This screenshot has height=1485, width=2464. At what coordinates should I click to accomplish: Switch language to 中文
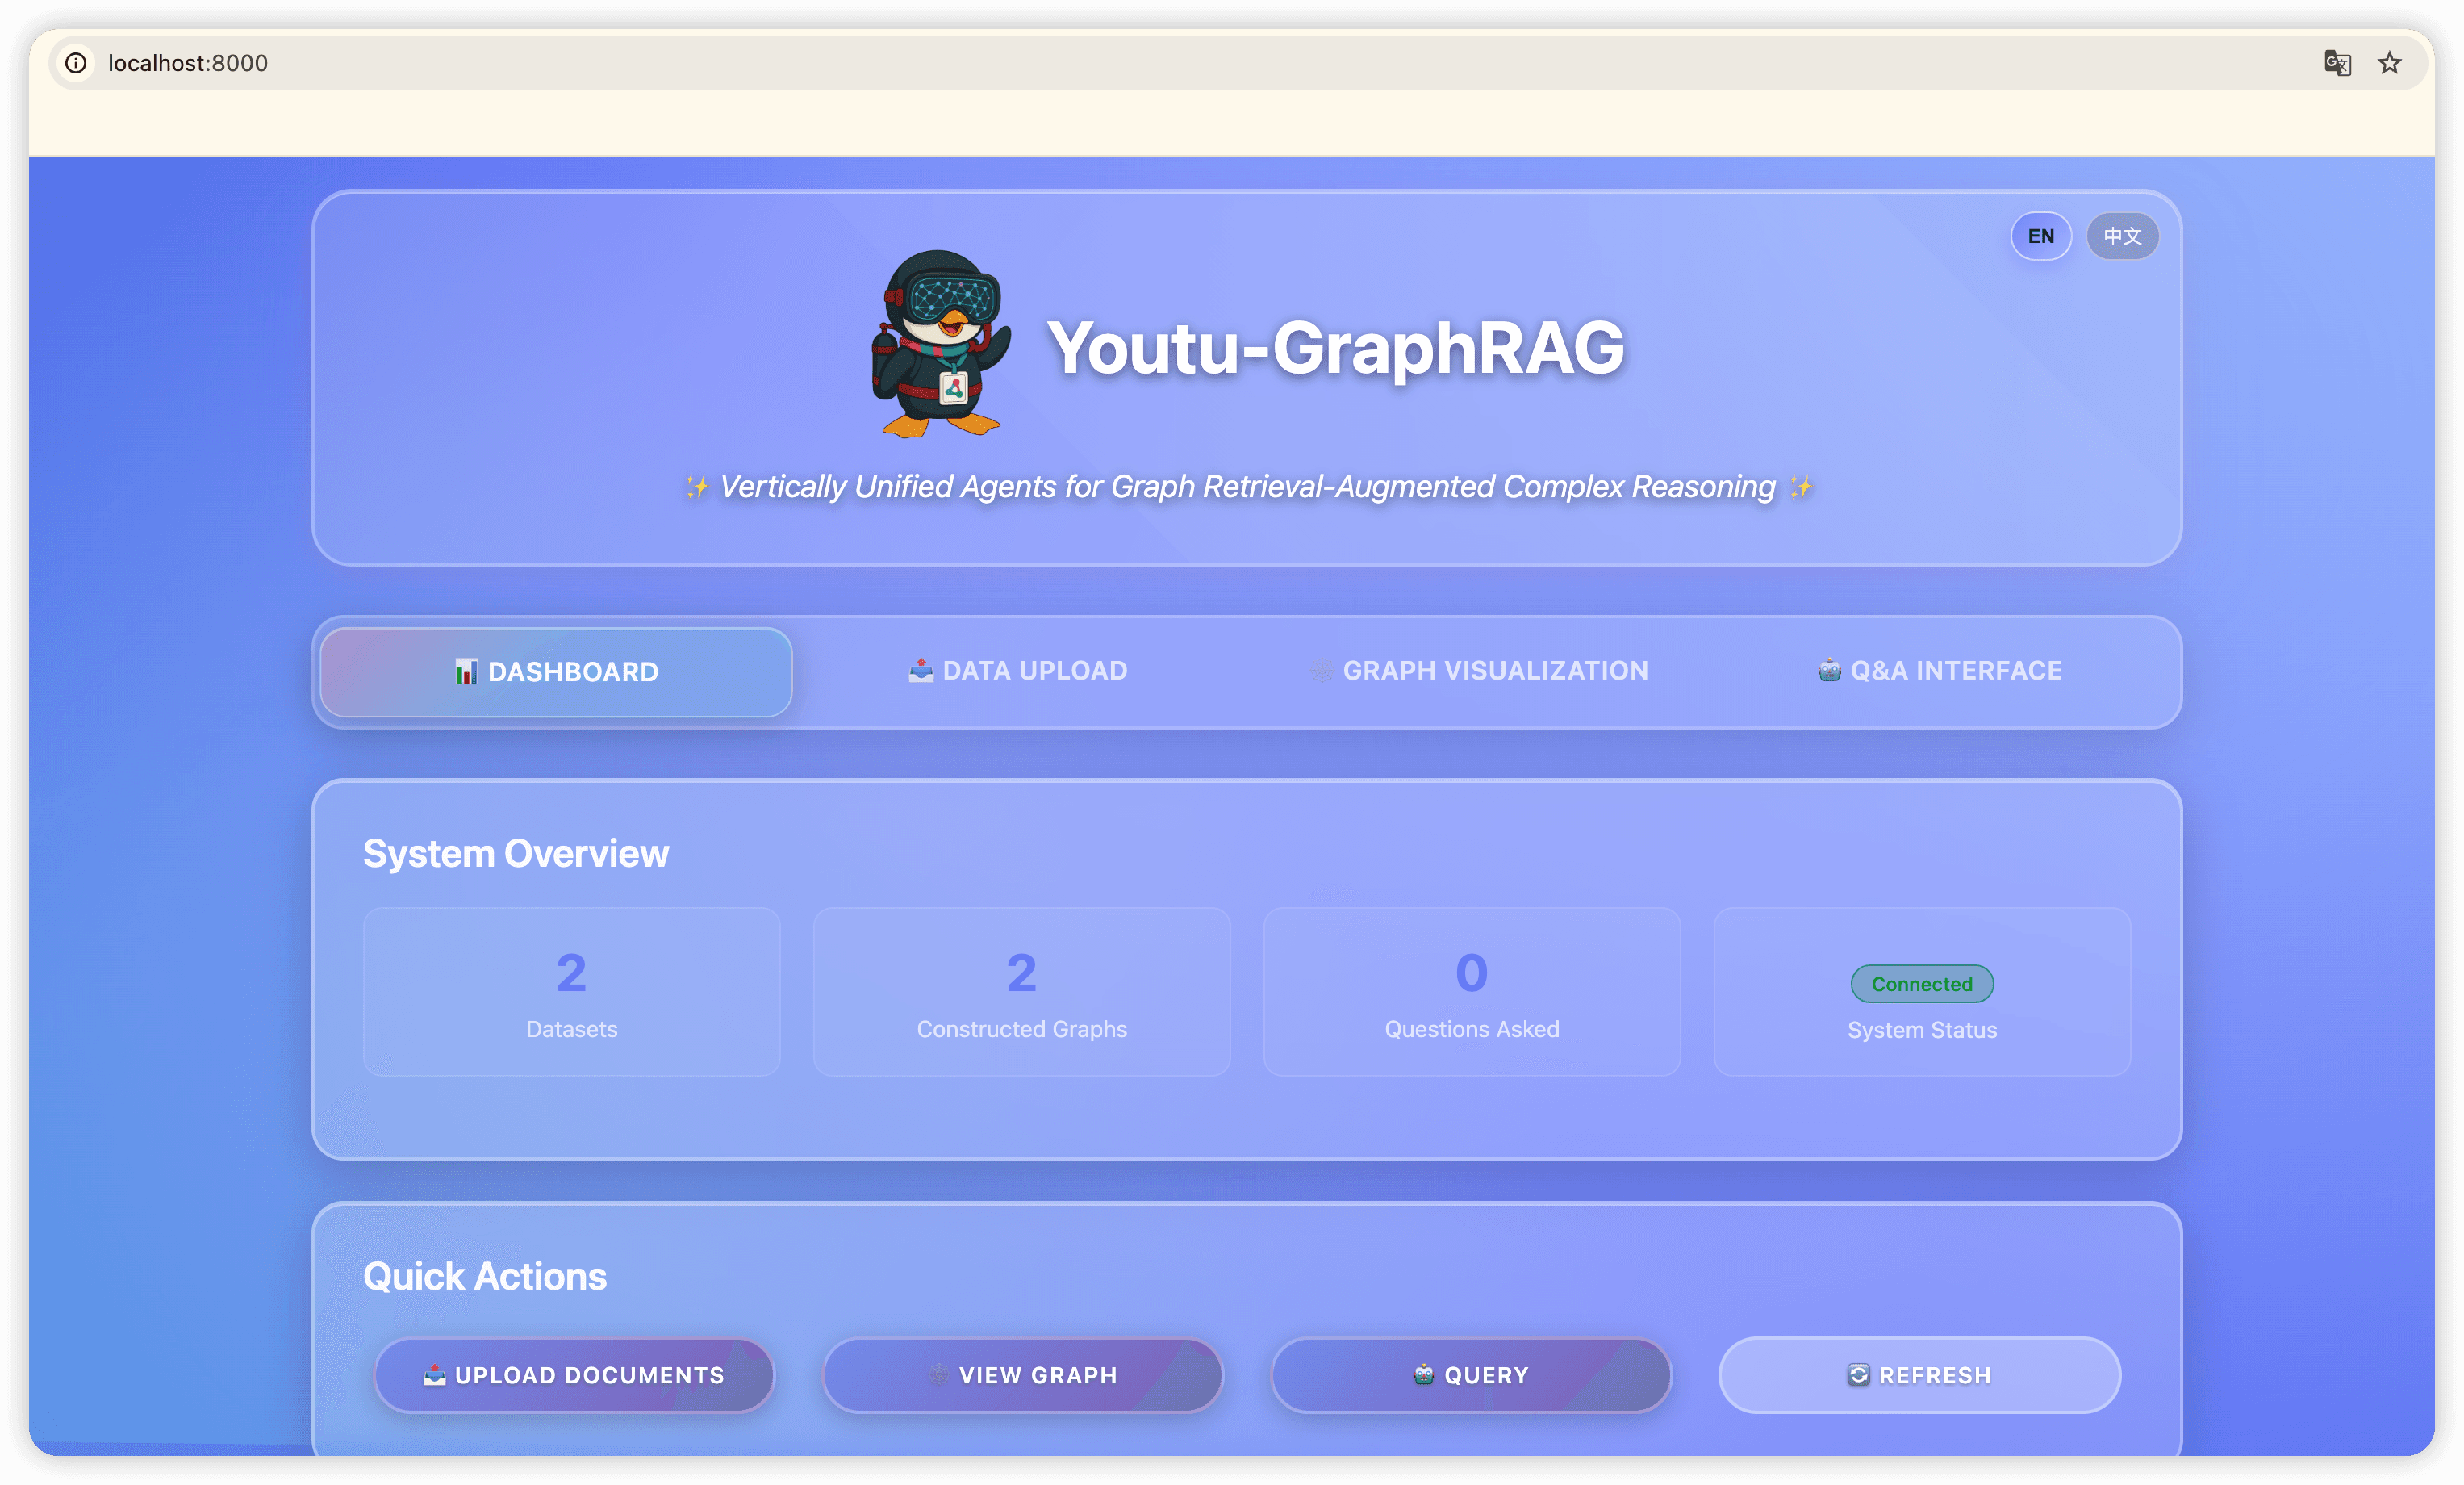tap(2122, 236)
